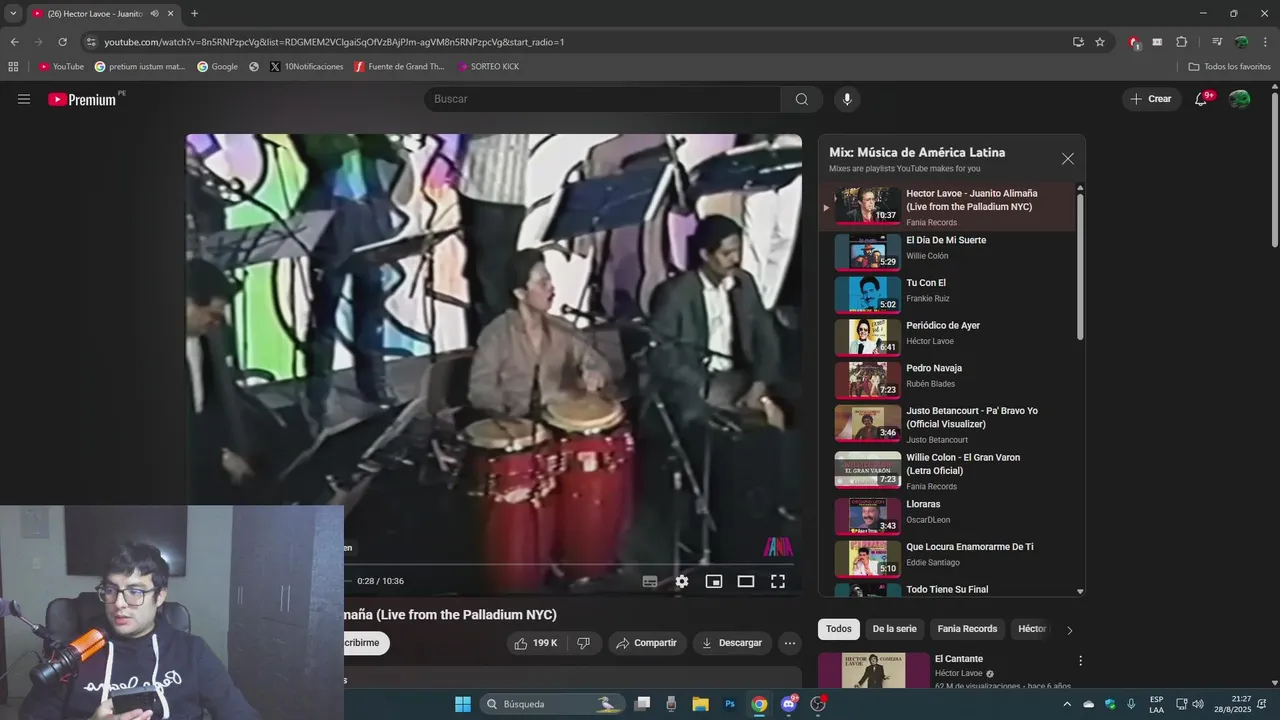The height and width of the screenshot is (720, 1280).
Task: Select the Todos filter chip
Action: (x=839, y=629)
